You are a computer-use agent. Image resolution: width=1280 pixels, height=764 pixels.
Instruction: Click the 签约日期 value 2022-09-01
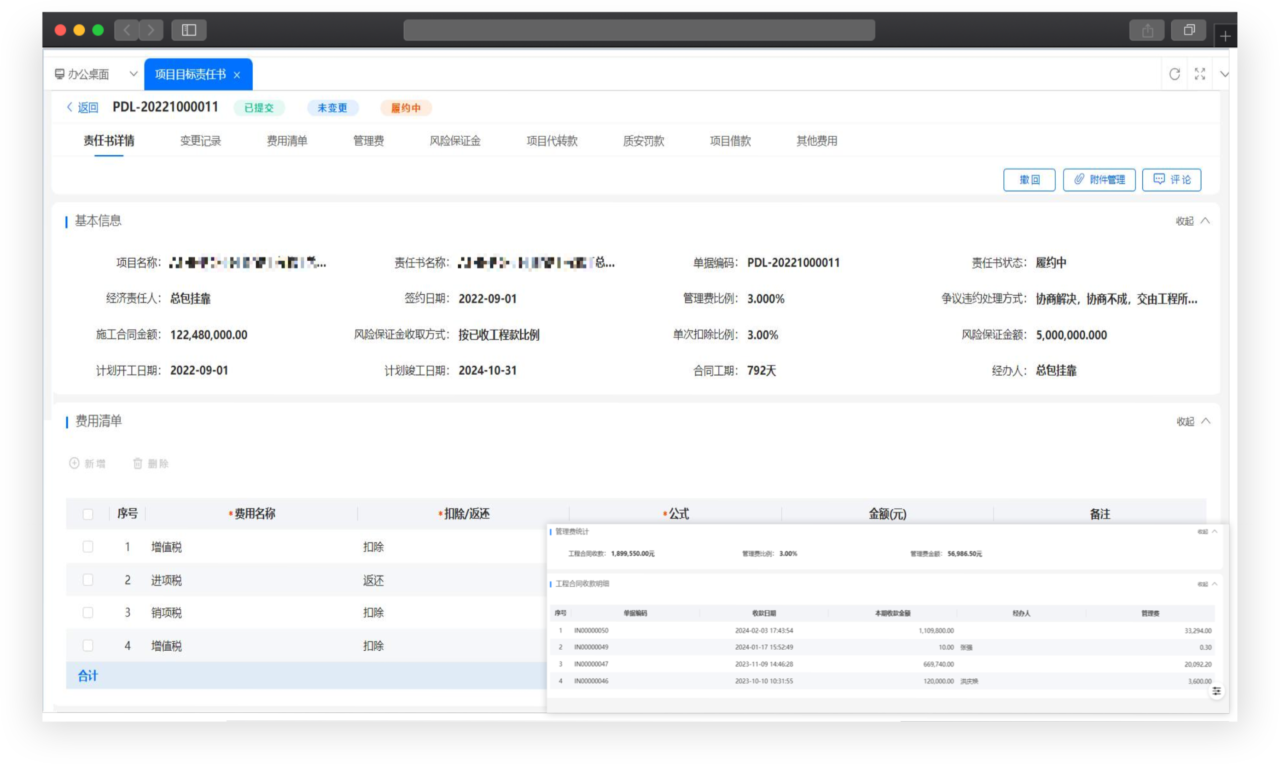488,299
